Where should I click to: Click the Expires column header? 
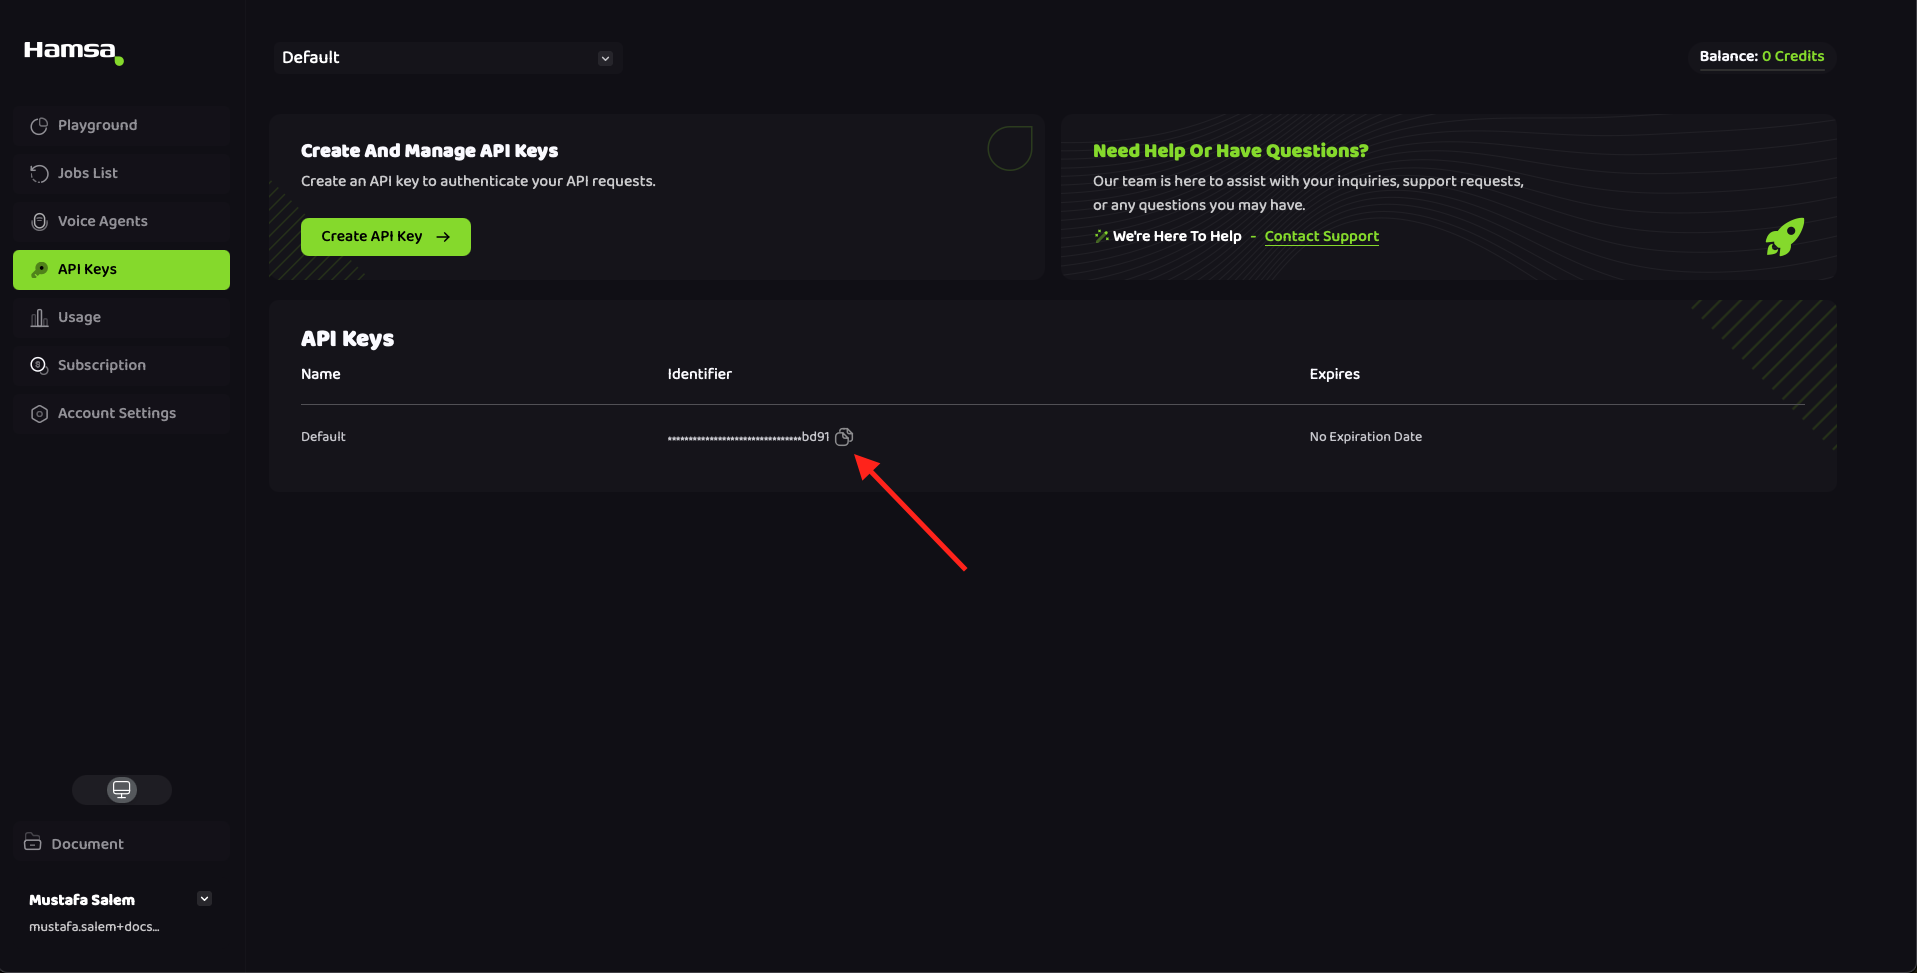point(1335,374)
